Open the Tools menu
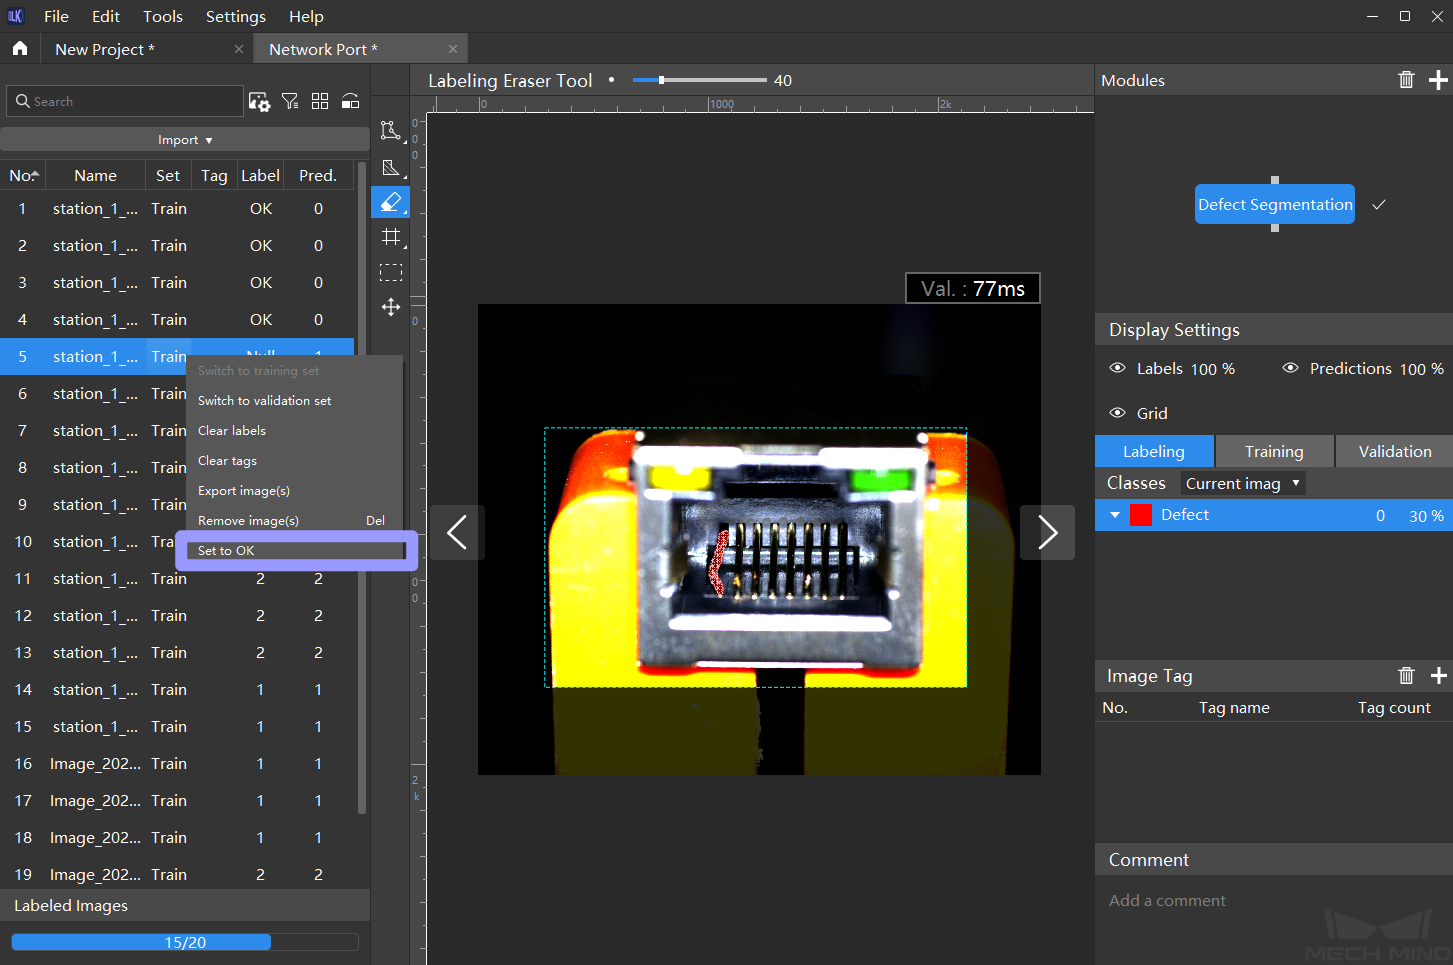The width and height of the screenshot is (1453, 965). coord(163,16)
